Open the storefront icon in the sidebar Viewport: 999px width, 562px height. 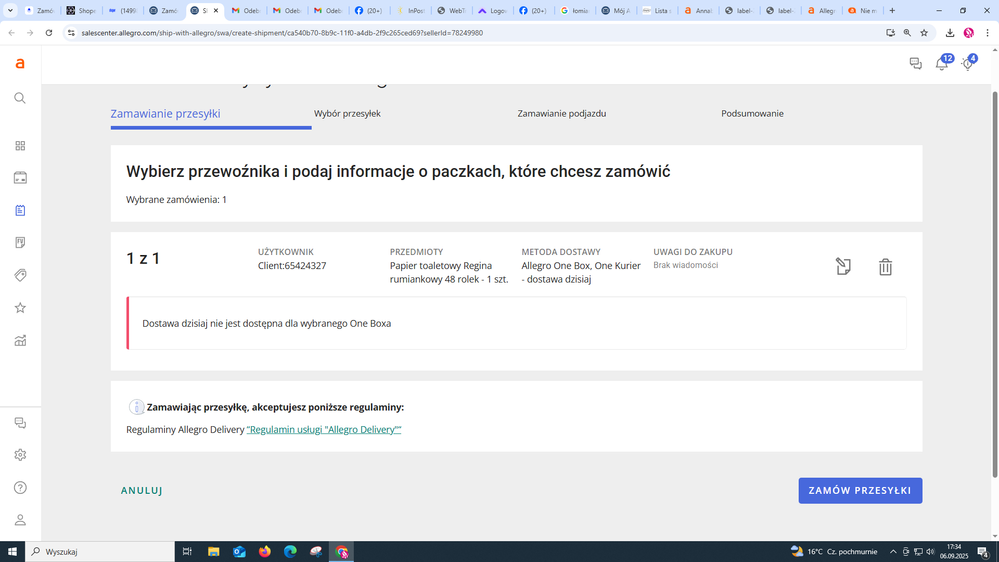[x=20, y=178]
